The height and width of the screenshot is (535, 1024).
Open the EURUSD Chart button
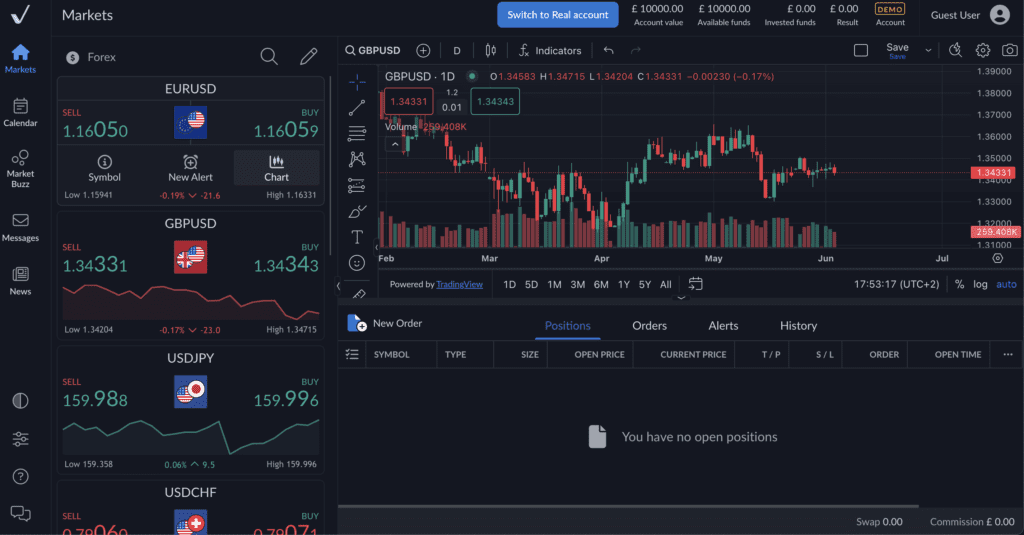tap(276, 168)
